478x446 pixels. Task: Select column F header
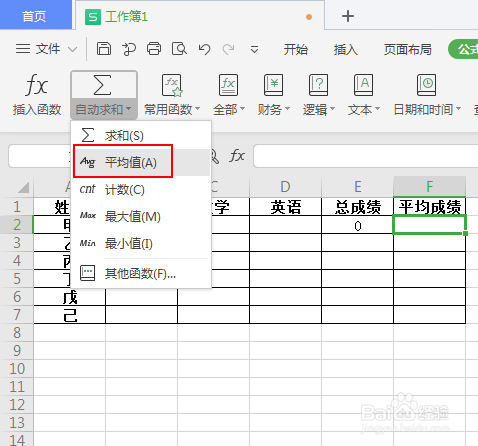tap(429, 187)
